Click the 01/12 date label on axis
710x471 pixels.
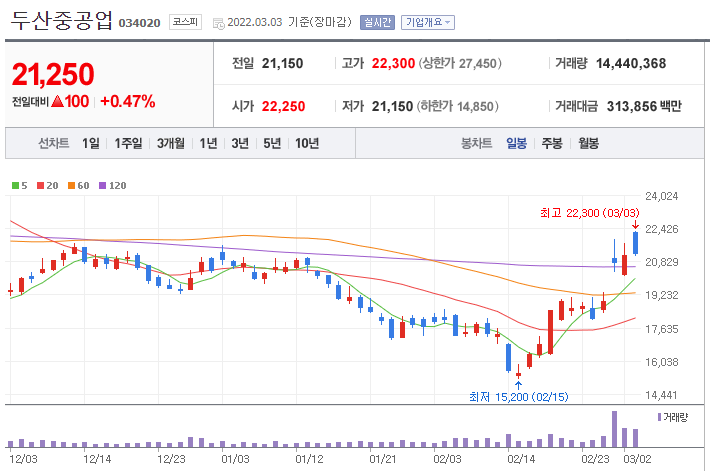[x=309, y=459]
